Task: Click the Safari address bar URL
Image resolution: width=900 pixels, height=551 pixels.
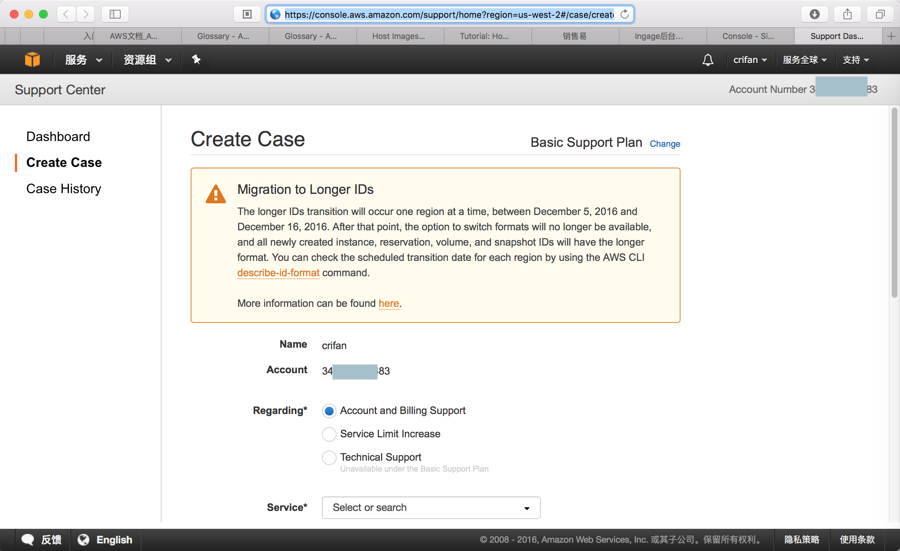Action: point(449,14)
